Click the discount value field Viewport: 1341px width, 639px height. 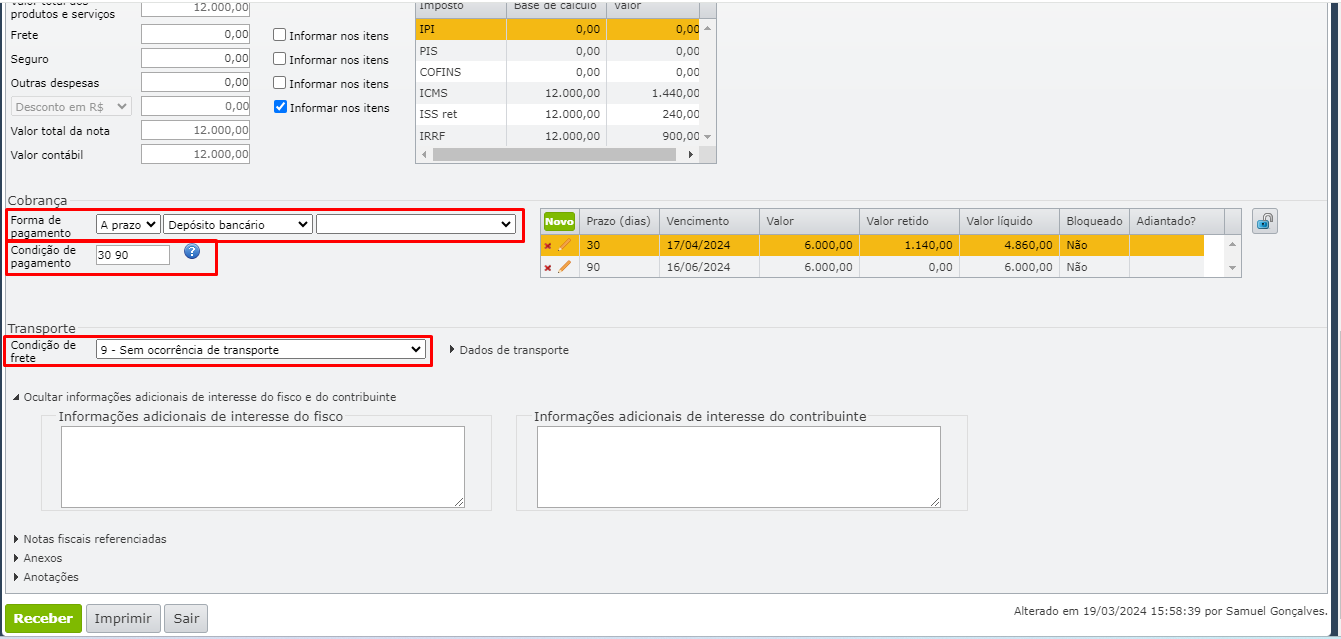[x=195, y=106]
